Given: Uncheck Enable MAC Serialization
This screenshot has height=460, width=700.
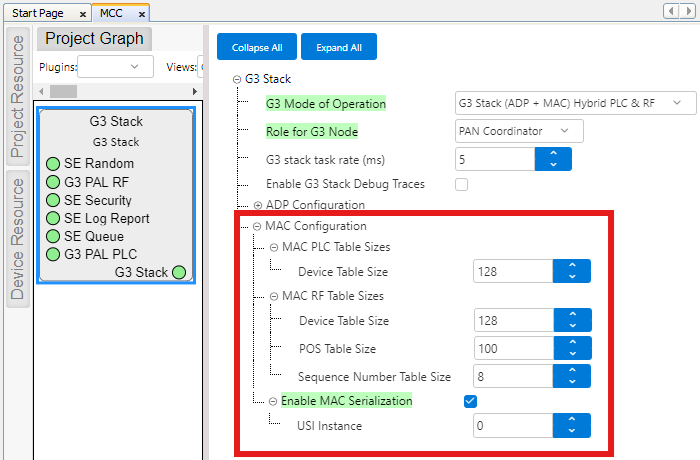Looking at the screenshot, I should (x=471, y=401).
